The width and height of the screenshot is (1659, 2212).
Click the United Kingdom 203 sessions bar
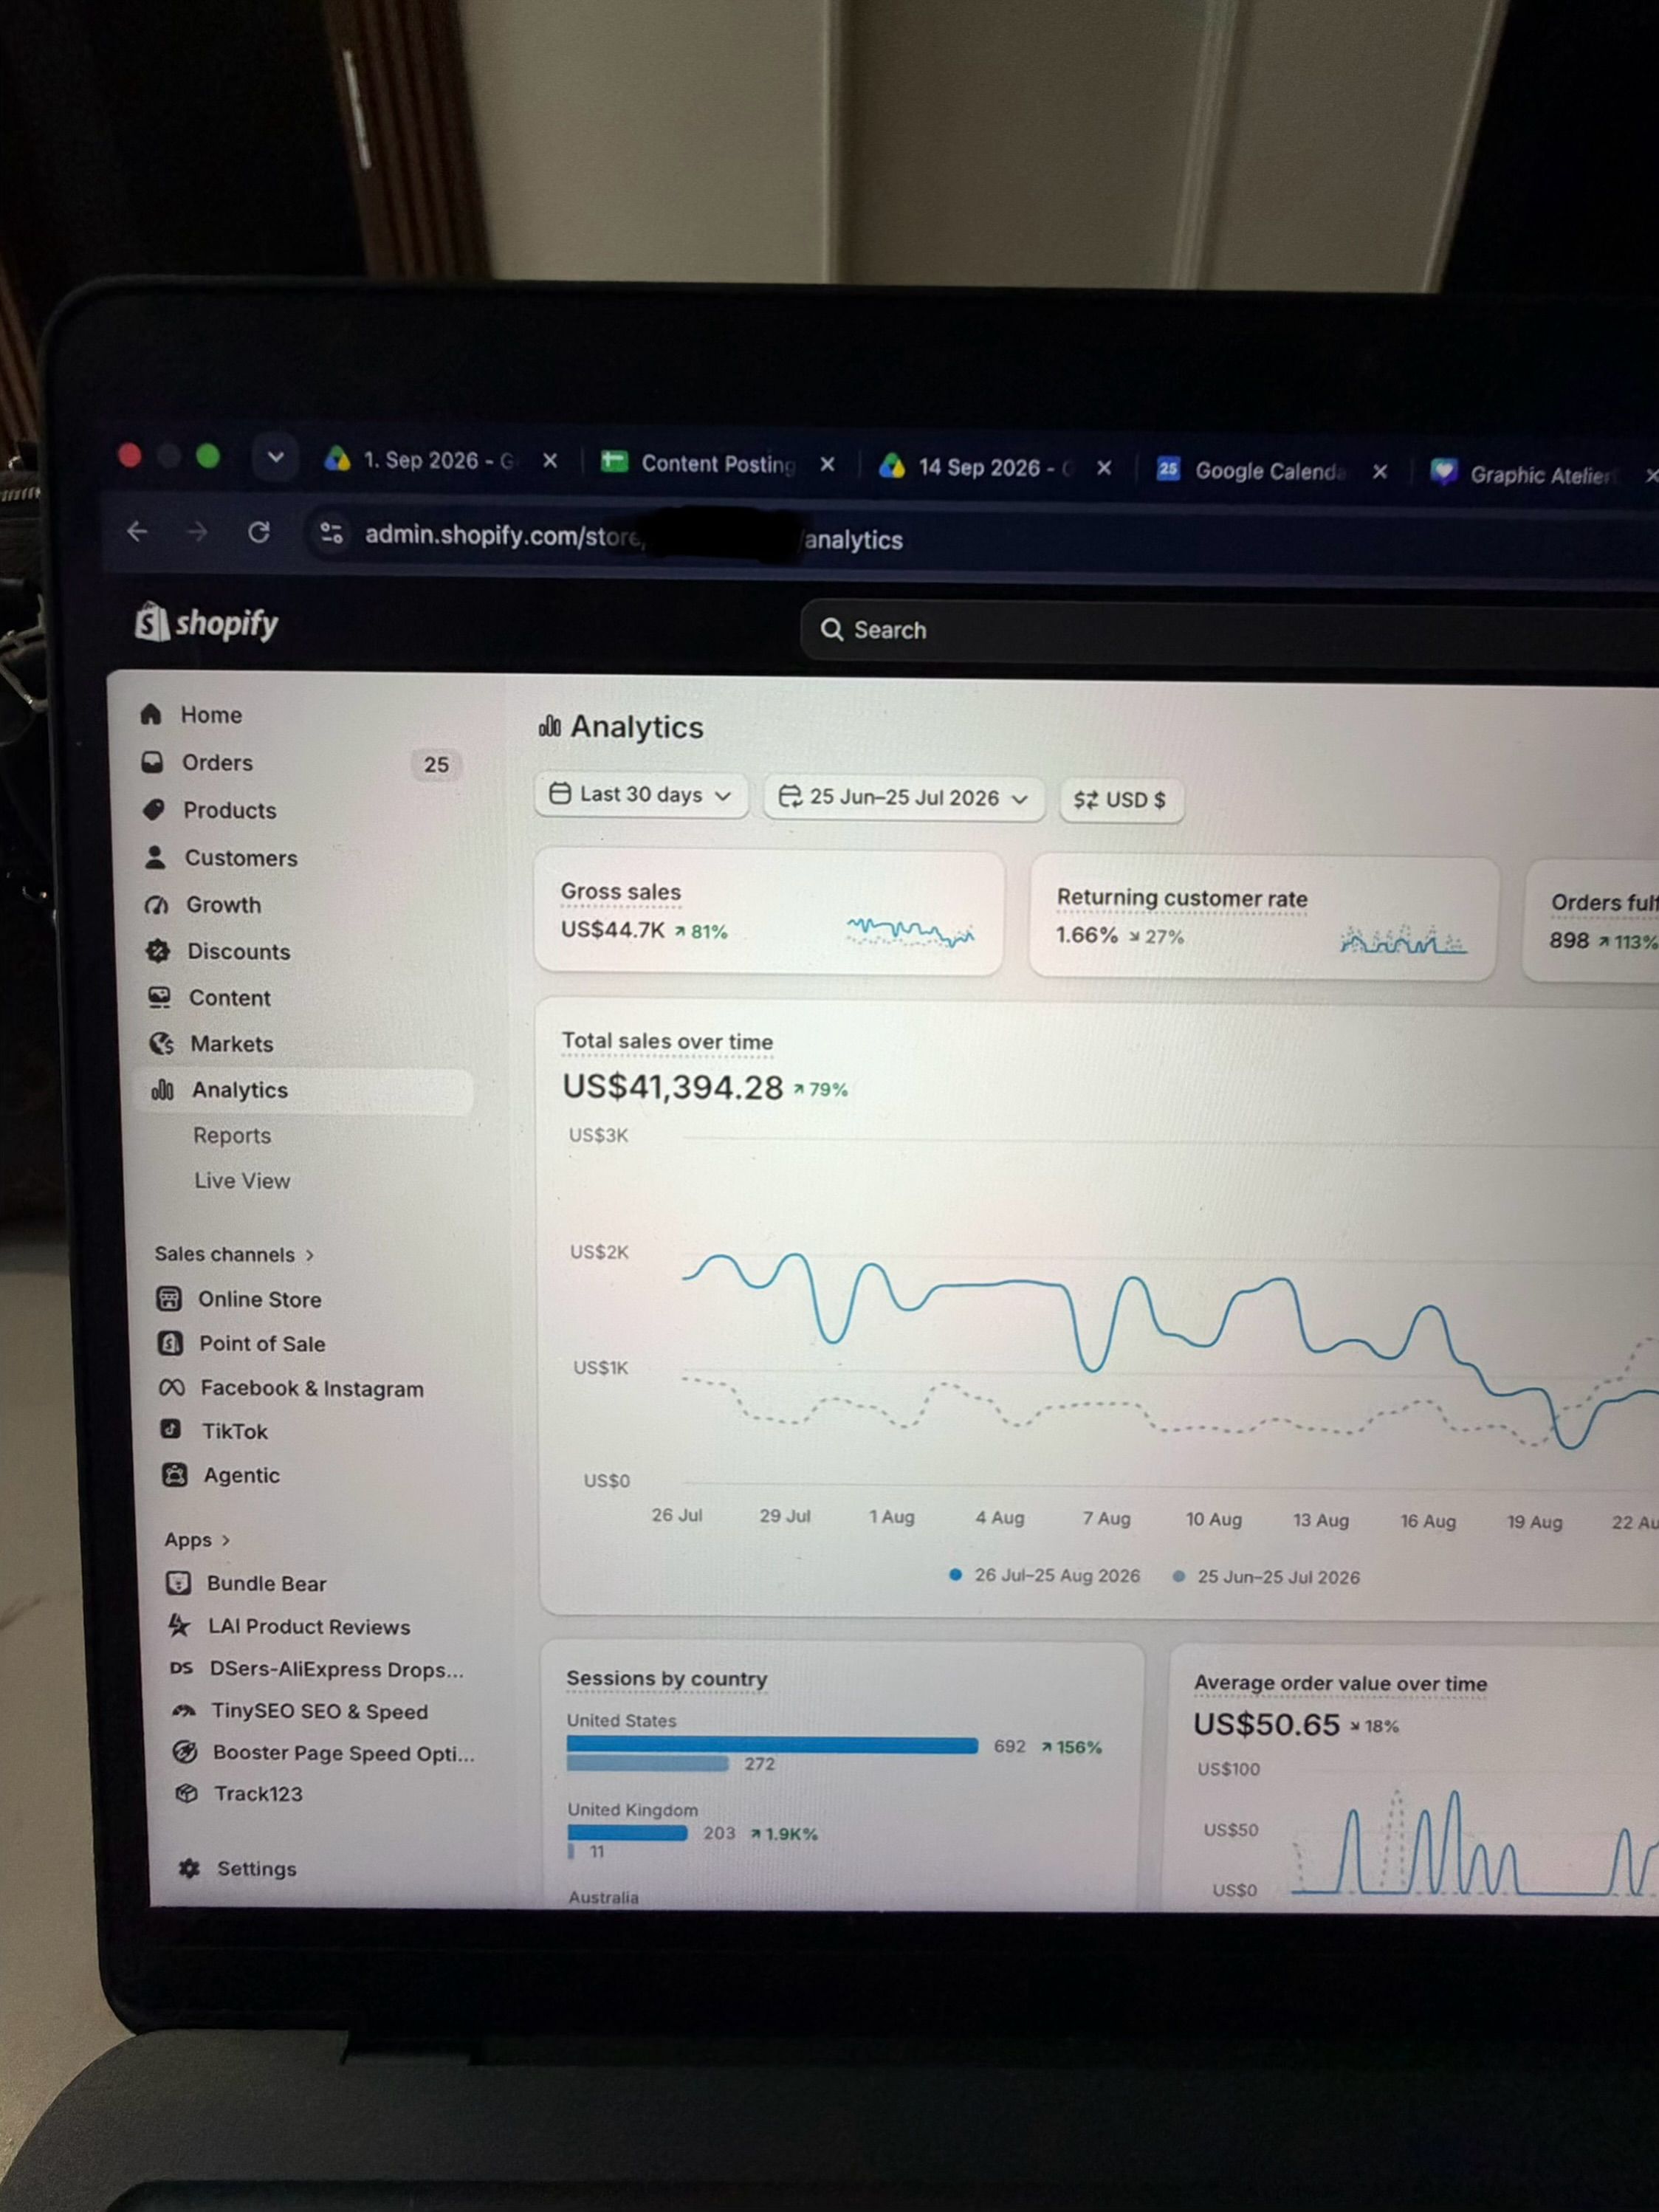(x=627, y=1832)
